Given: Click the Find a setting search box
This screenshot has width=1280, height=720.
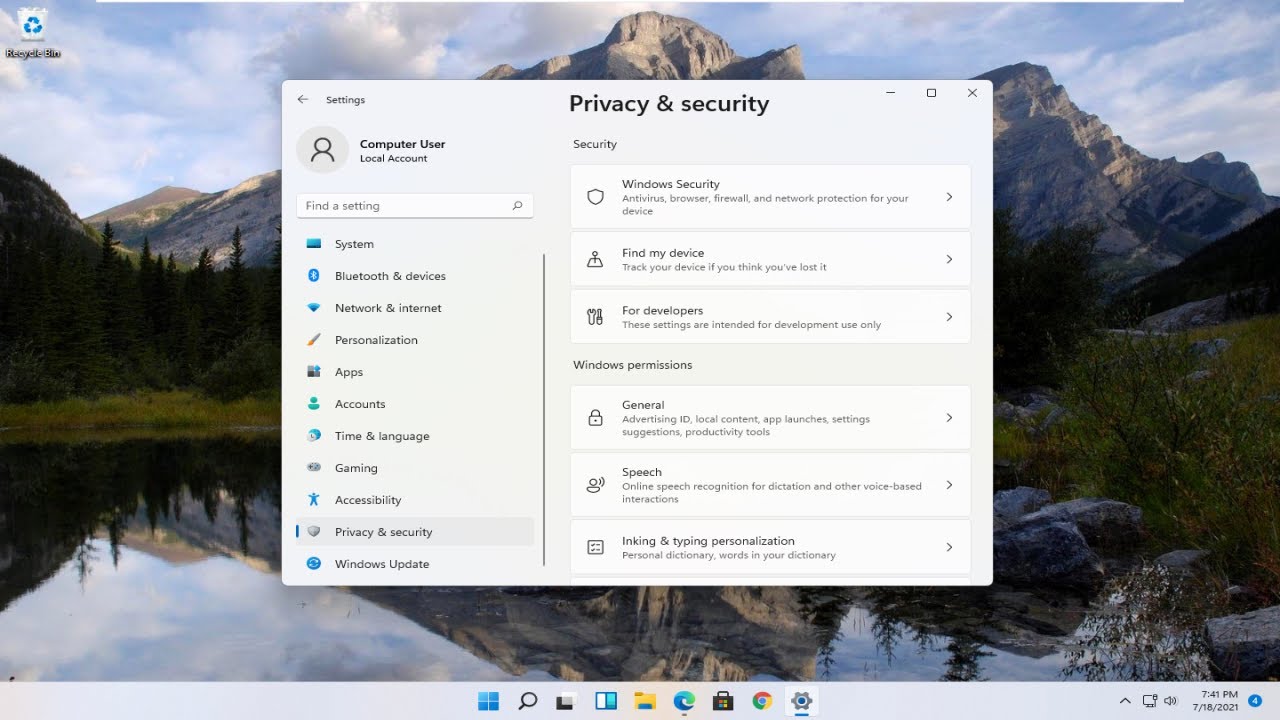Looking at the screenshot, I should click(415, 206).
